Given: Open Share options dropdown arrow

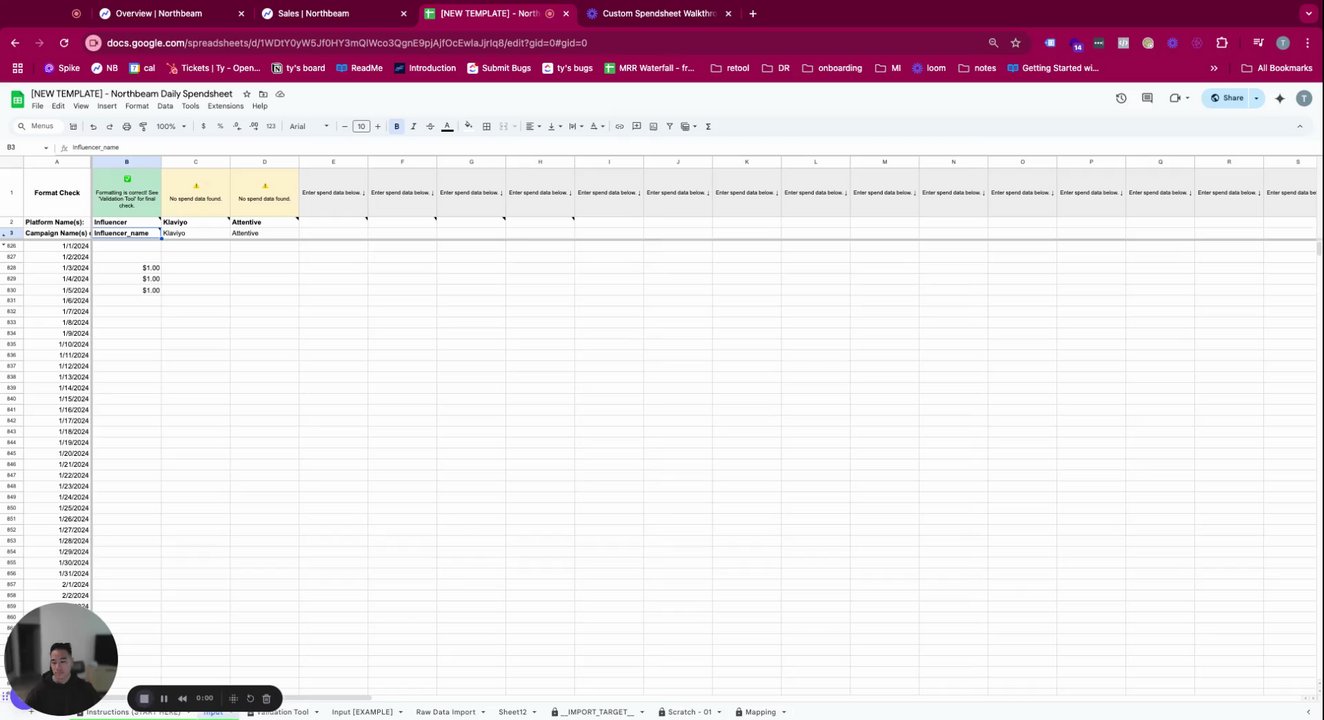Looking at the screenshot, I should 1255,98.
